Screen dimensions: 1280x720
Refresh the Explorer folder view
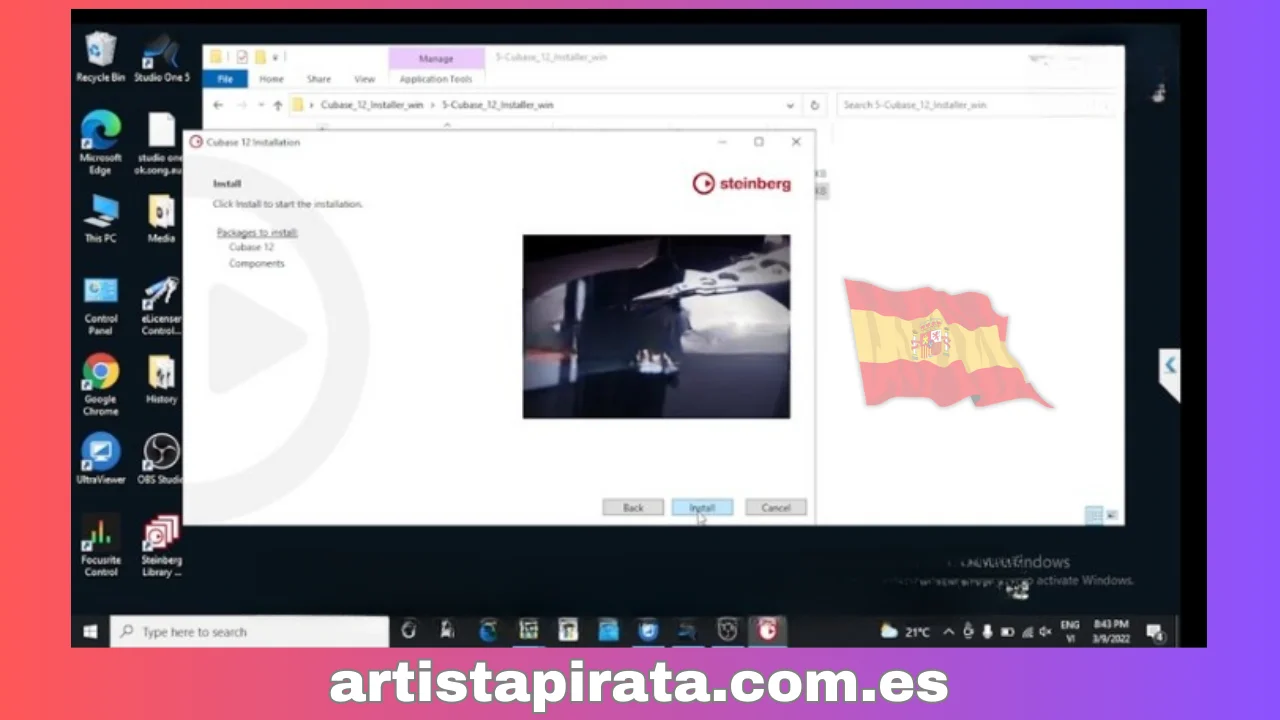coord(815,105)
